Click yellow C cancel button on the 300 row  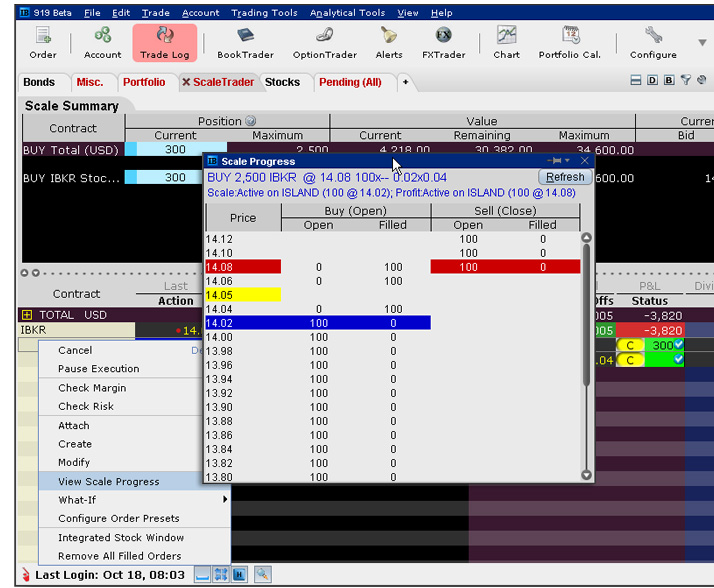(x=630, y=345)
